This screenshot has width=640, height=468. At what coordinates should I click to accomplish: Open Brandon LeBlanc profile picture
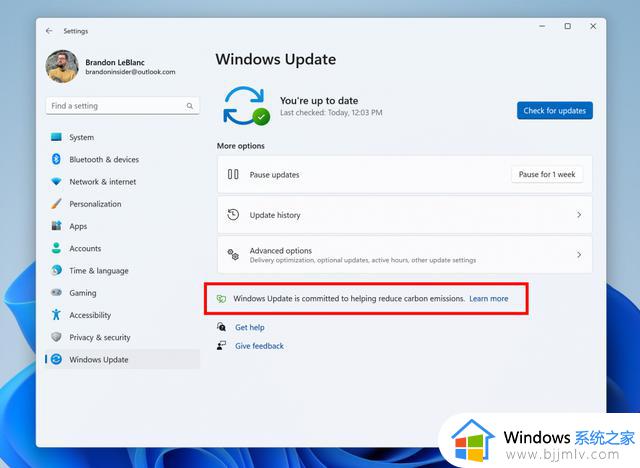click(x=62, y=67)
